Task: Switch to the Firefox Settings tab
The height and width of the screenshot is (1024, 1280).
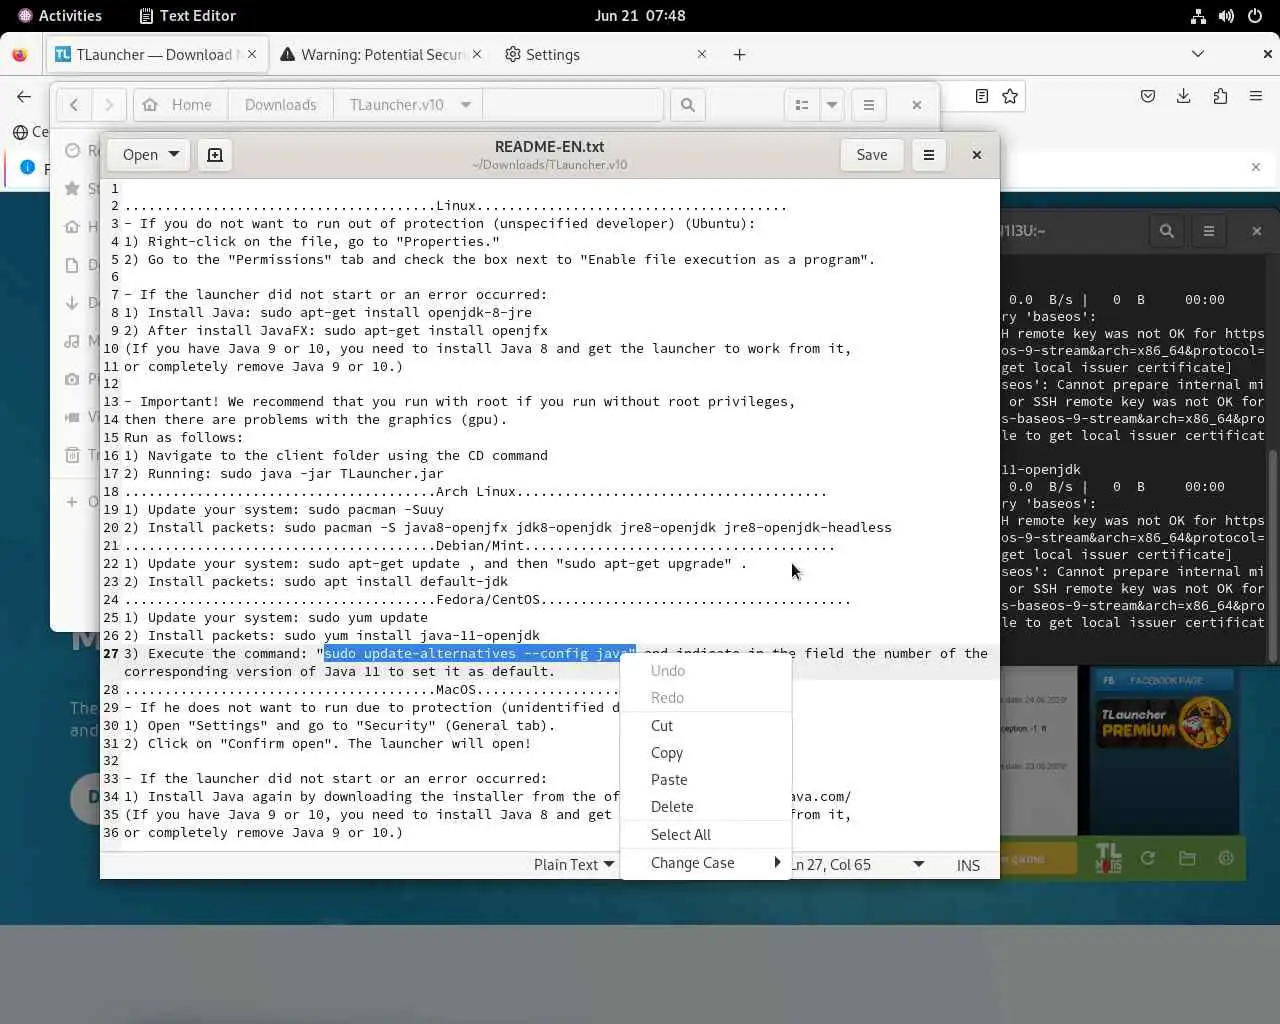Action: pyautogui.click(x=606, y=55)
